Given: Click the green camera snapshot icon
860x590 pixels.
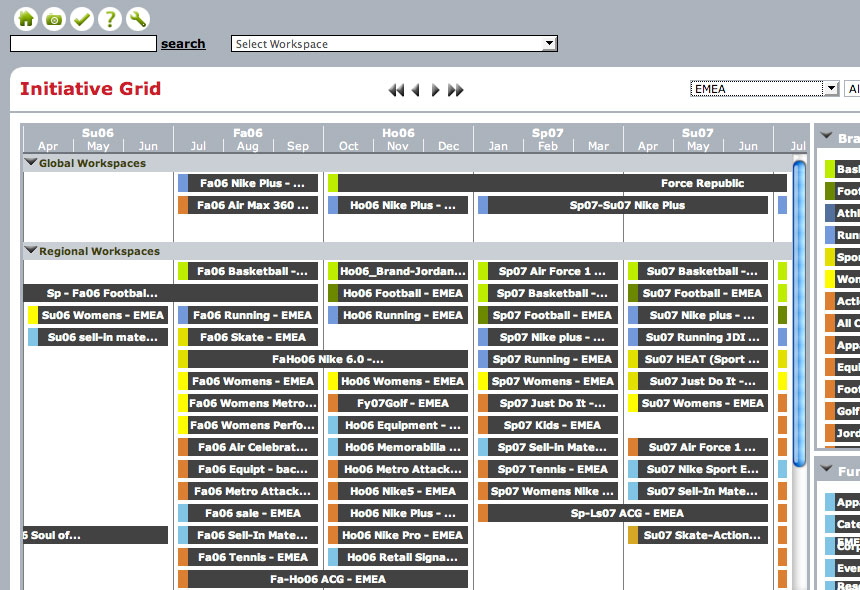Looking at the screenshot, I should [x=54, y=19].
